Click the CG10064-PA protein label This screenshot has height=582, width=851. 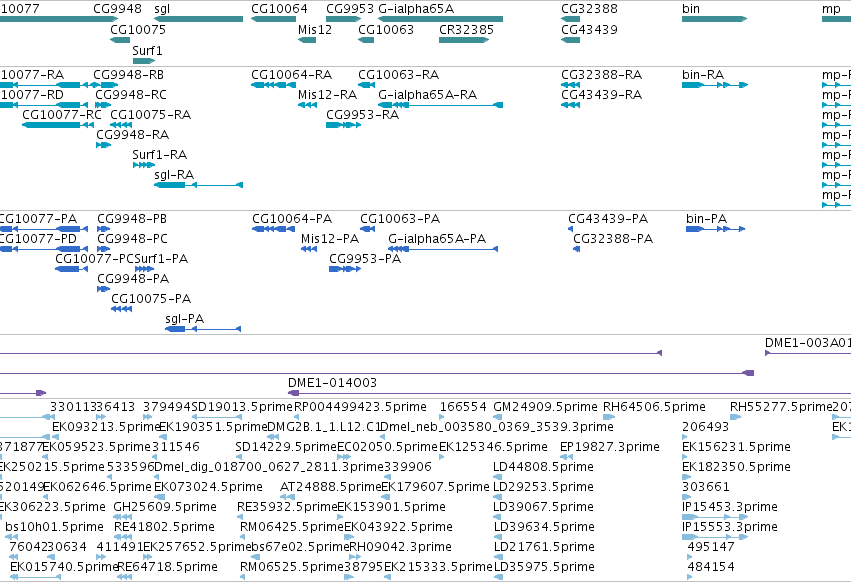292,219
